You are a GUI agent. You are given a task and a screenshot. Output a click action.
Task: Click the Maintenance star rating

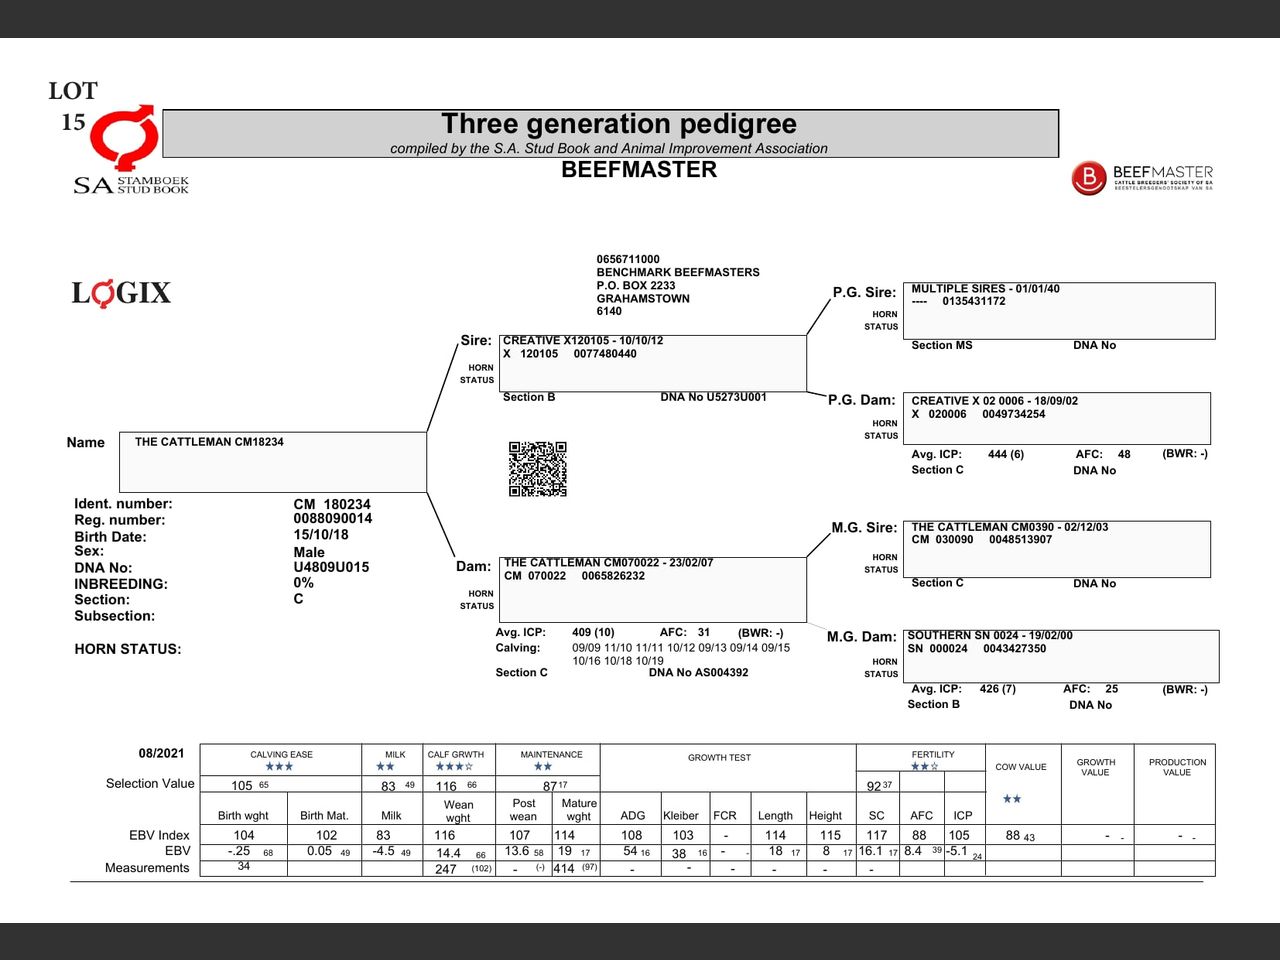[543, 767]
